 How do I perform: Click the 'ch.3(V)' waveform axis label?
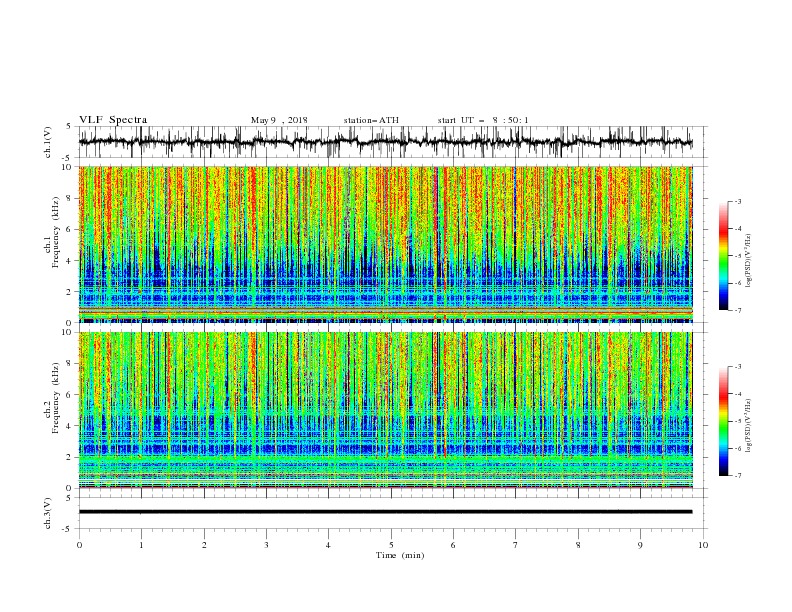[x=48, y=514]
